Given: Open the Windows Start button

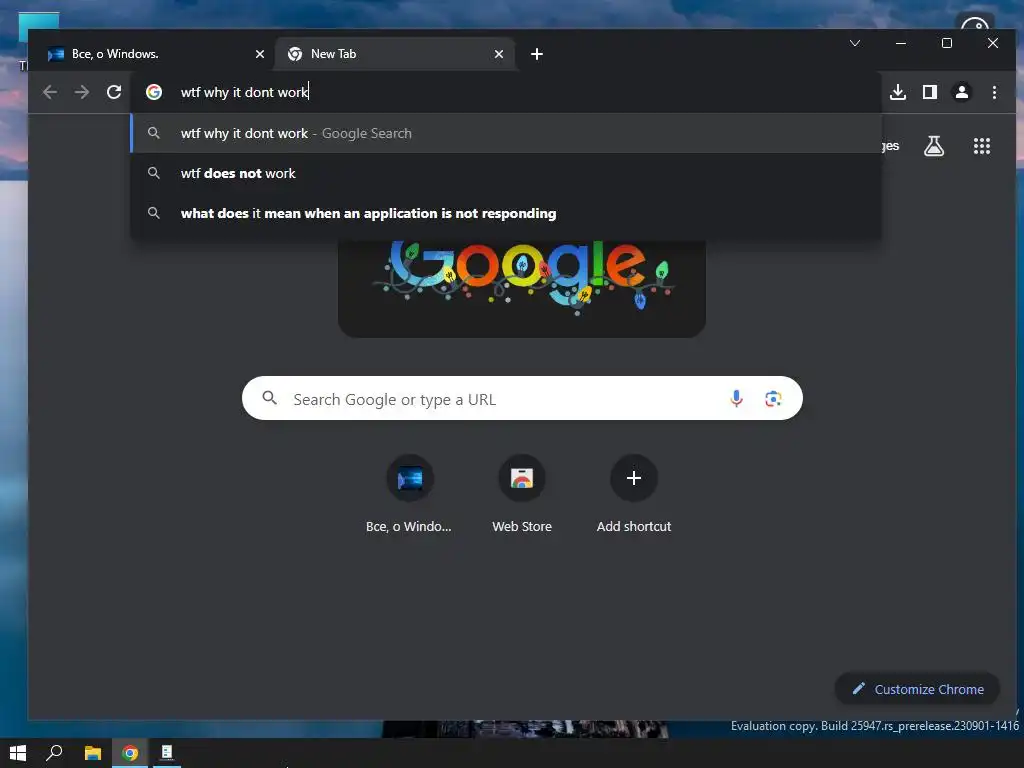Looking at the screenshot, I should coord(18,753).
